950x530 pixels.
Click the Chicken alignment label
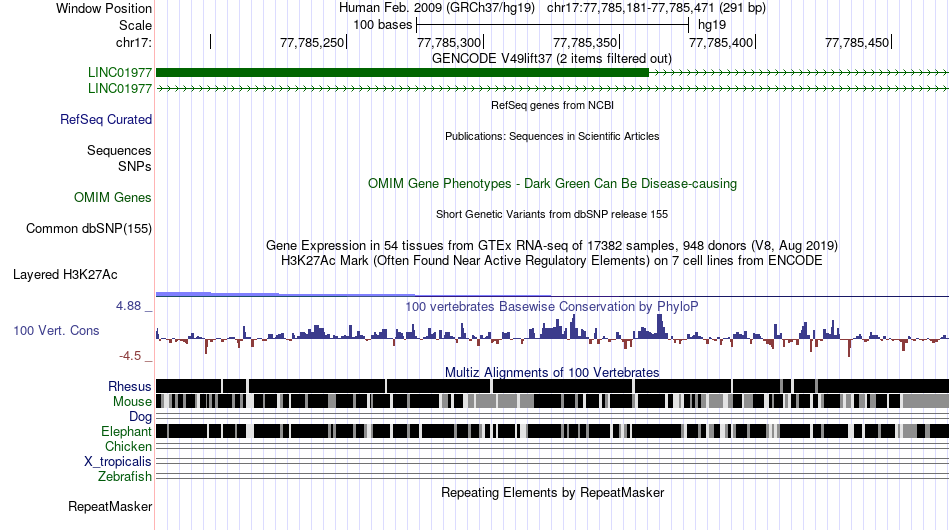[x=128, y=446]
